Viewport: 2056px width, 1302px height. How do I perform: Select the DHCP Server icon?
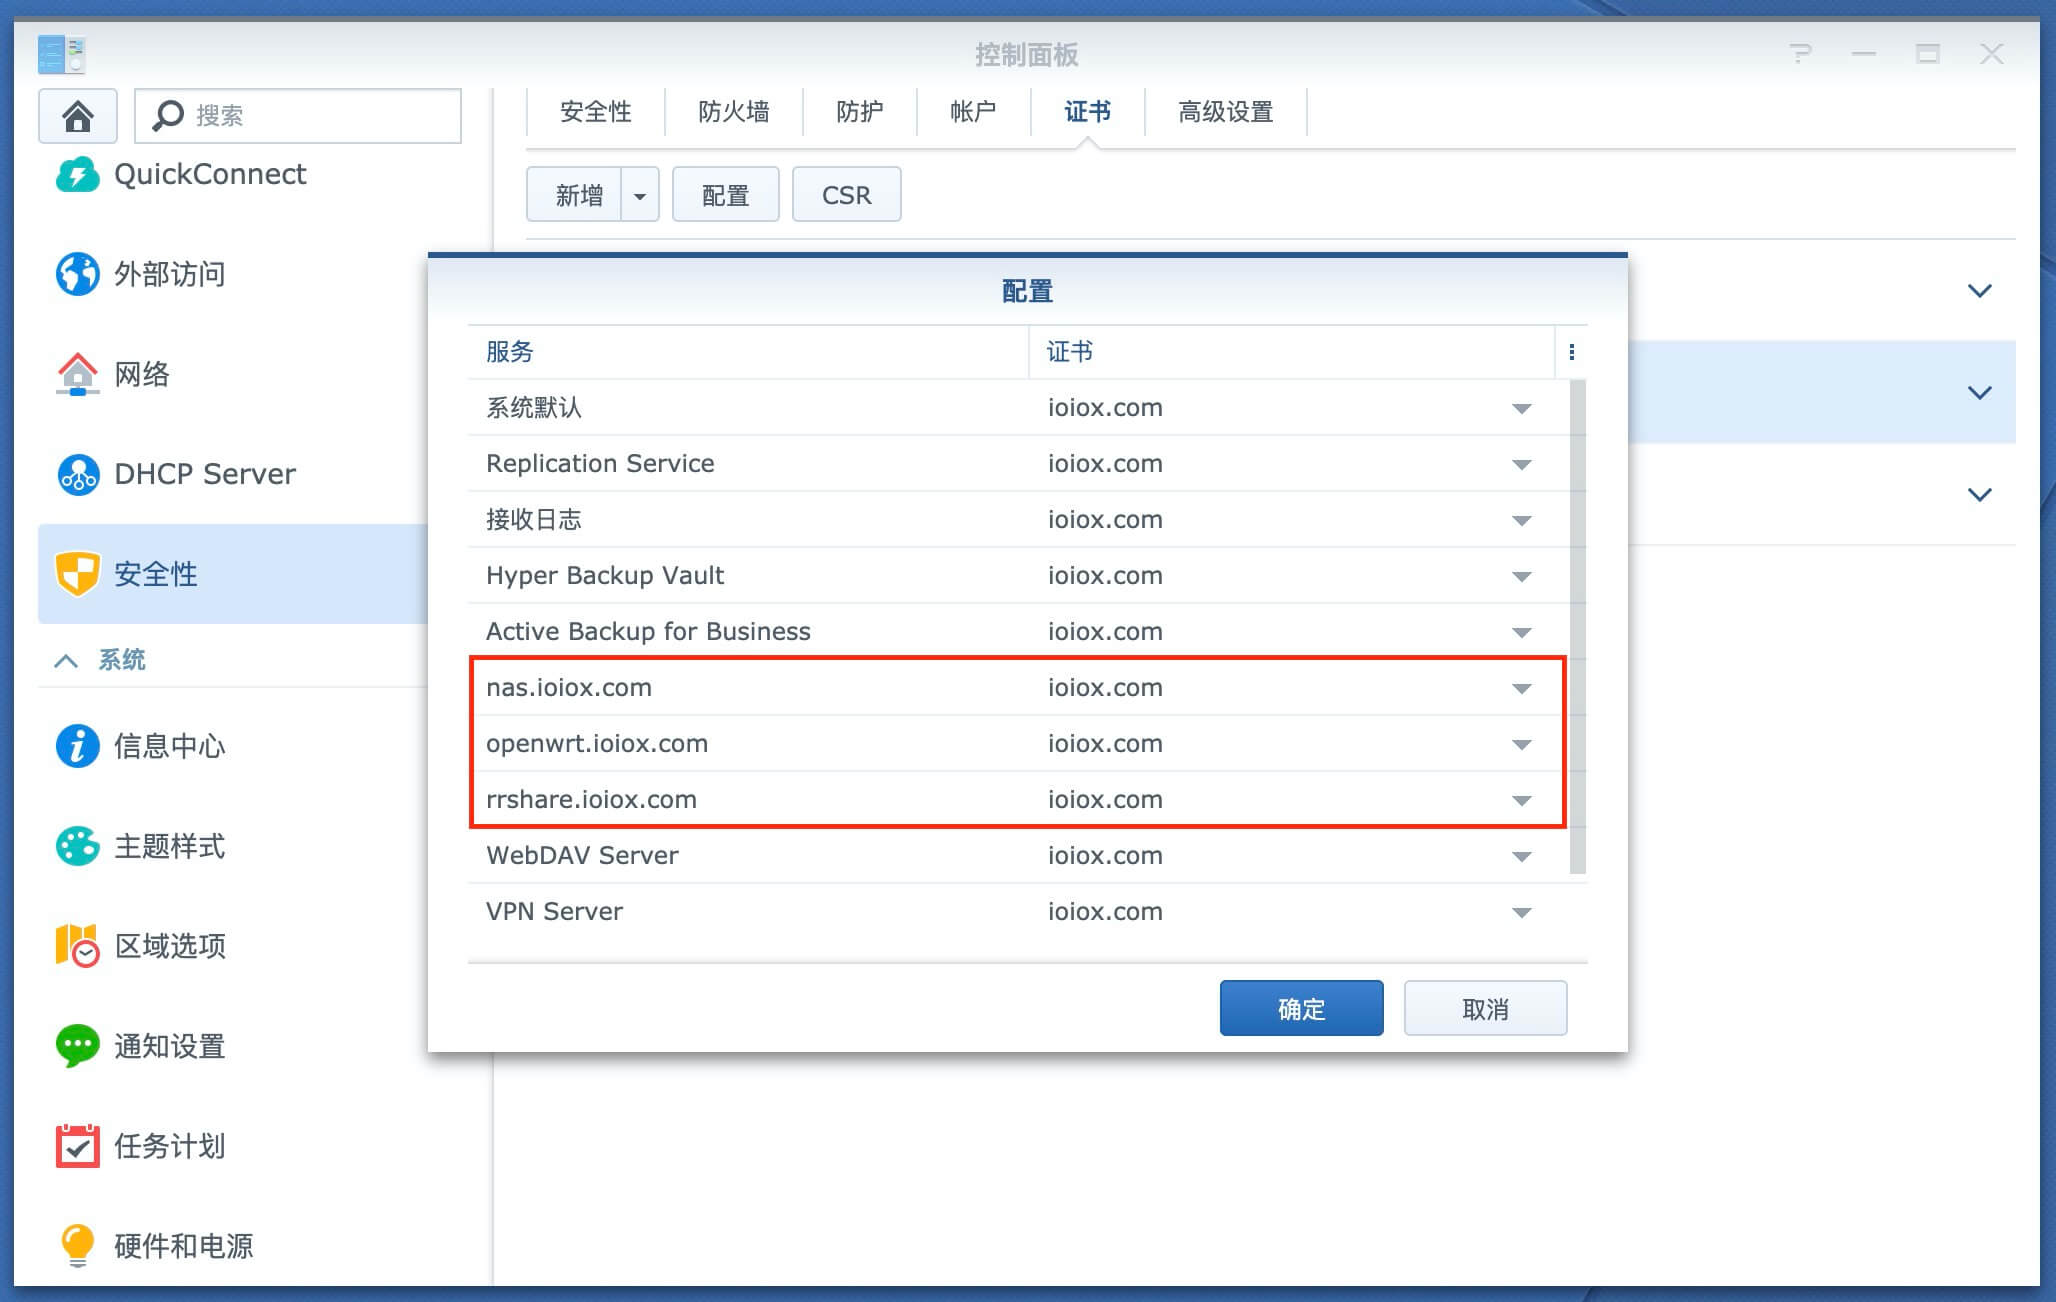coord(77,474)
